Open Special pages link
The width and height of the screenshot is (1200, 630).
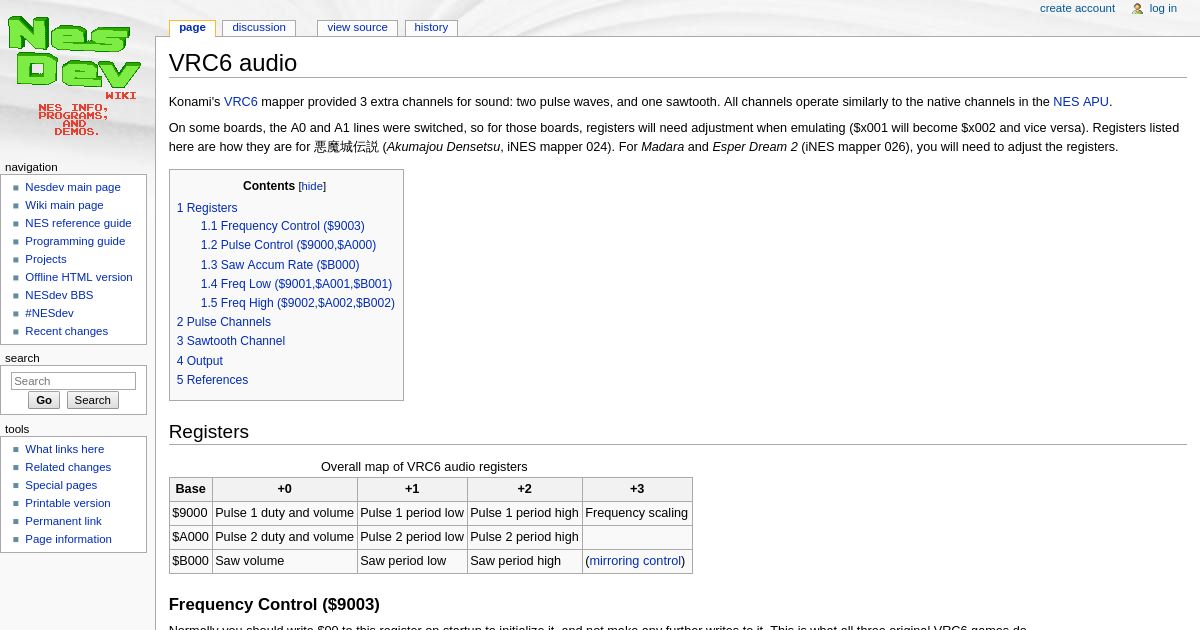click(61, 485)
